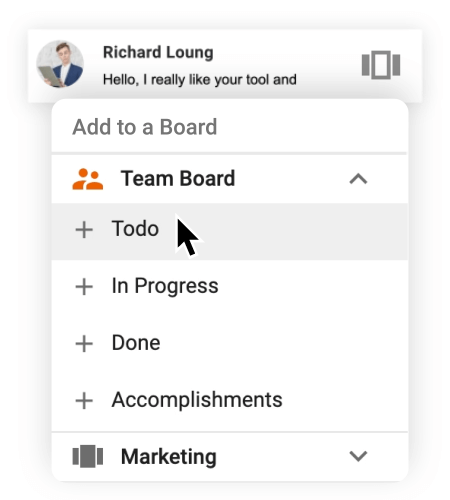The height and width of the screenshot is (500, 450).
Task: Click the 'Add to a Board' header
Action: [145, 127]
